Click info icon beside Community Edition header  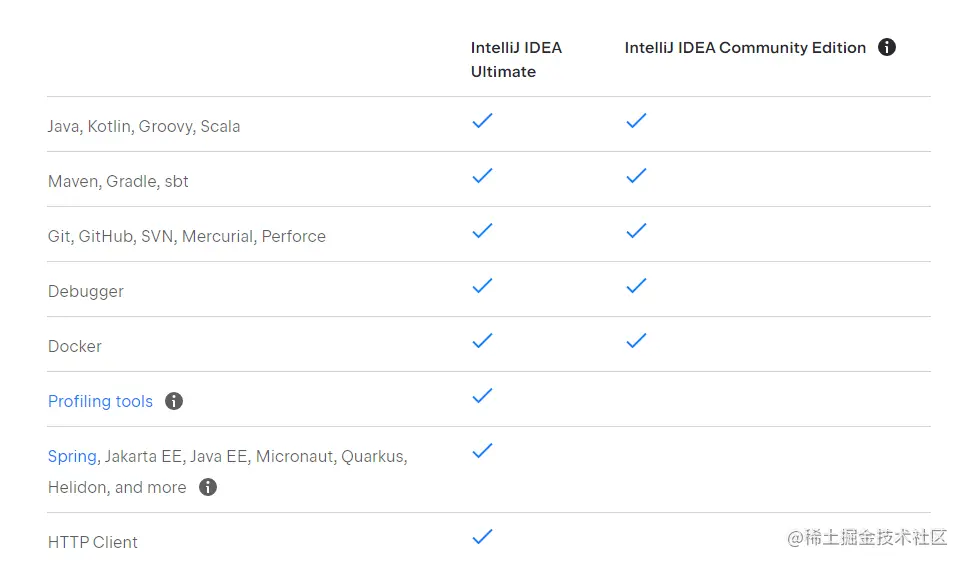click(x=887, y=47)
